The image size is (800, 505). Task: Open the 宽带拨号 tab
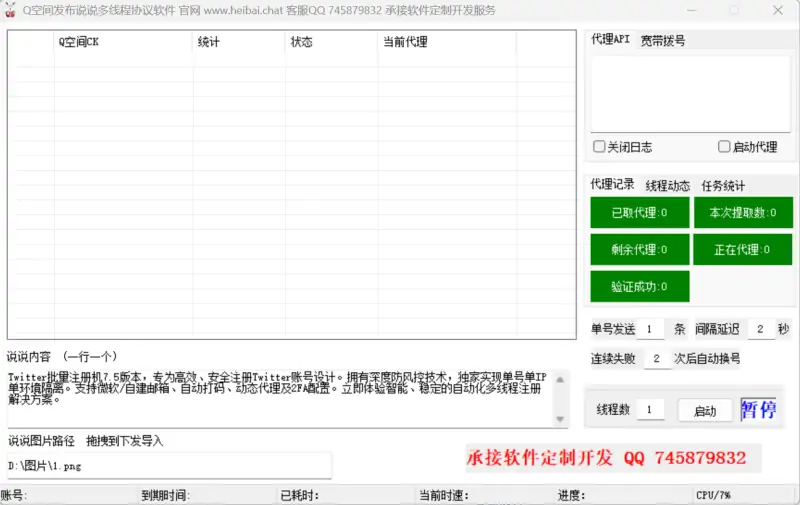point(663,40)
